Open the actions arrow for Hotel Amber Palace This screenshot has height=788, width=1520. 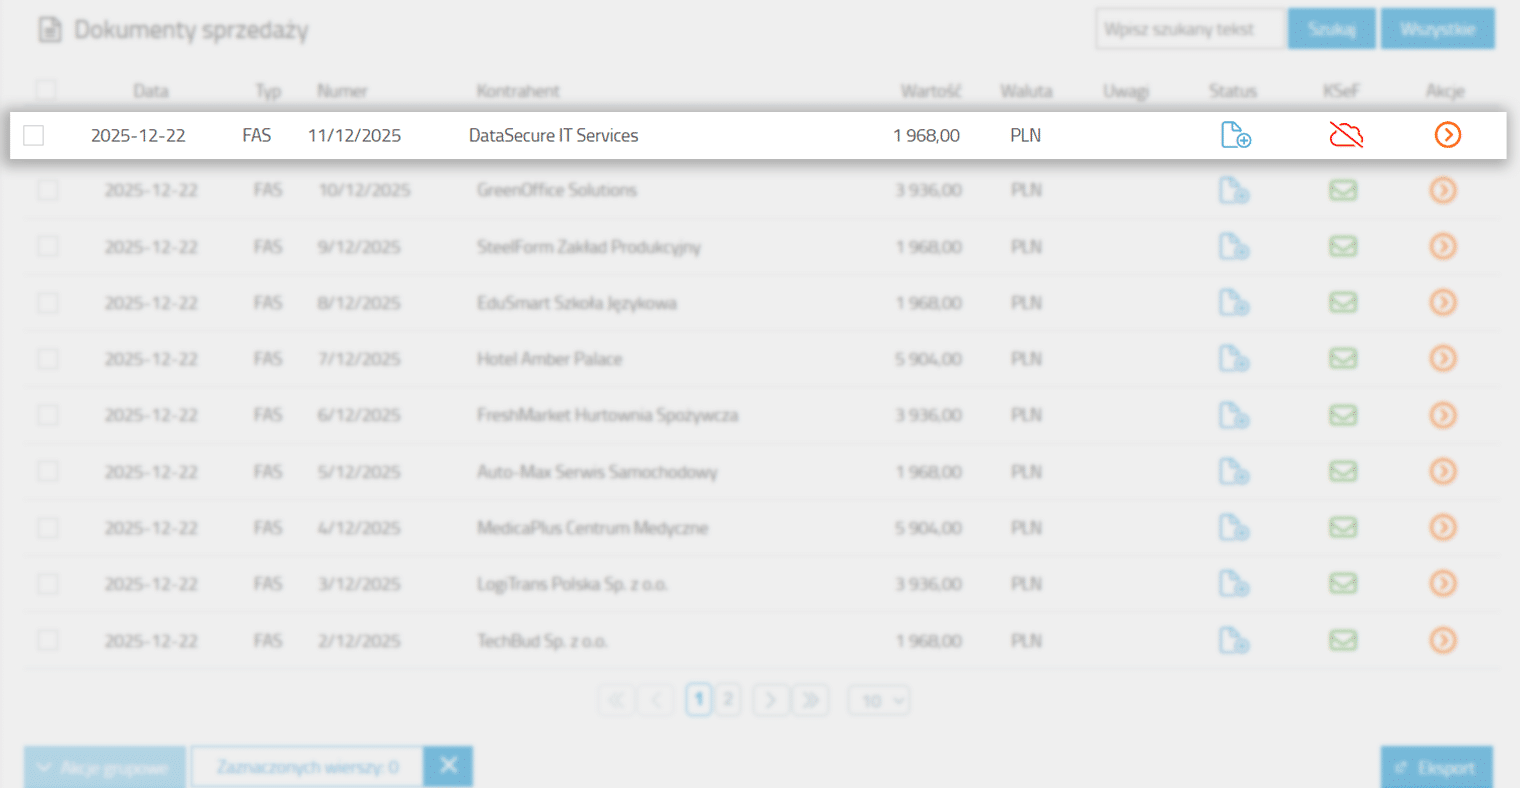(x=1443, y=359)
